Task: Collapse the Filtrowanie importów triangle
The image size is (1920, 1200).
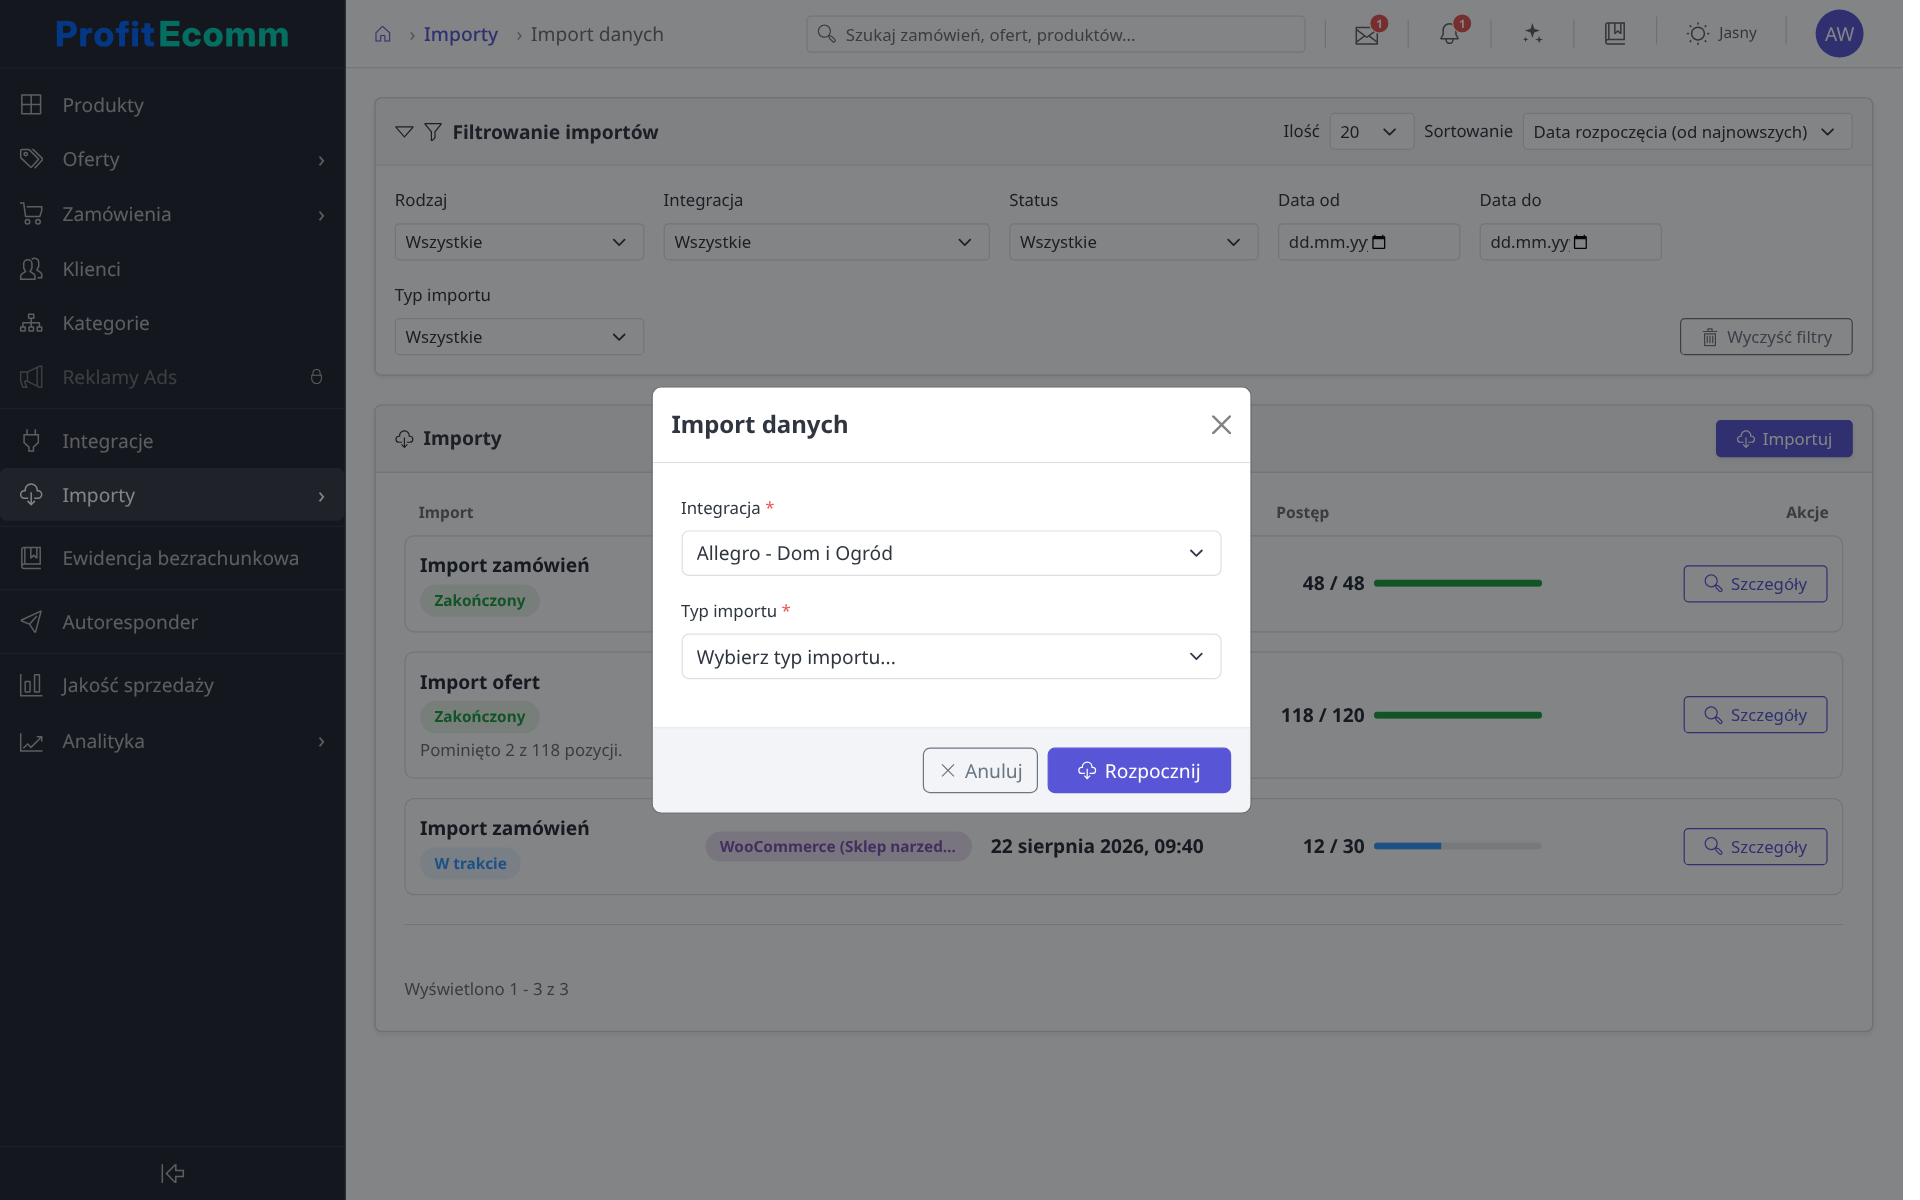Action: [x=404, y=132]
